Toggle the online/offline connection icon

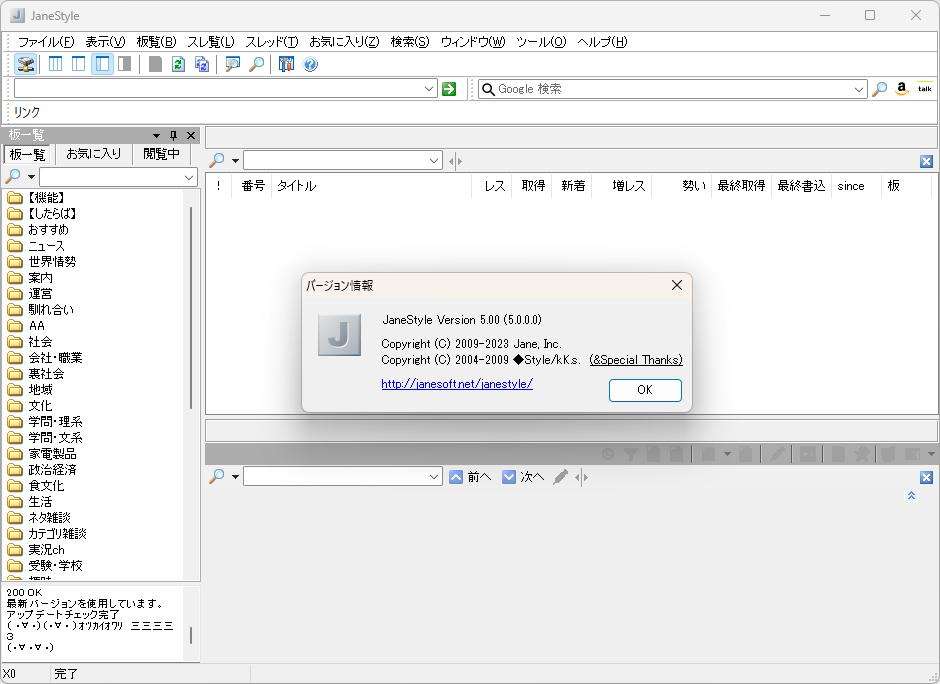coord(25,64)
